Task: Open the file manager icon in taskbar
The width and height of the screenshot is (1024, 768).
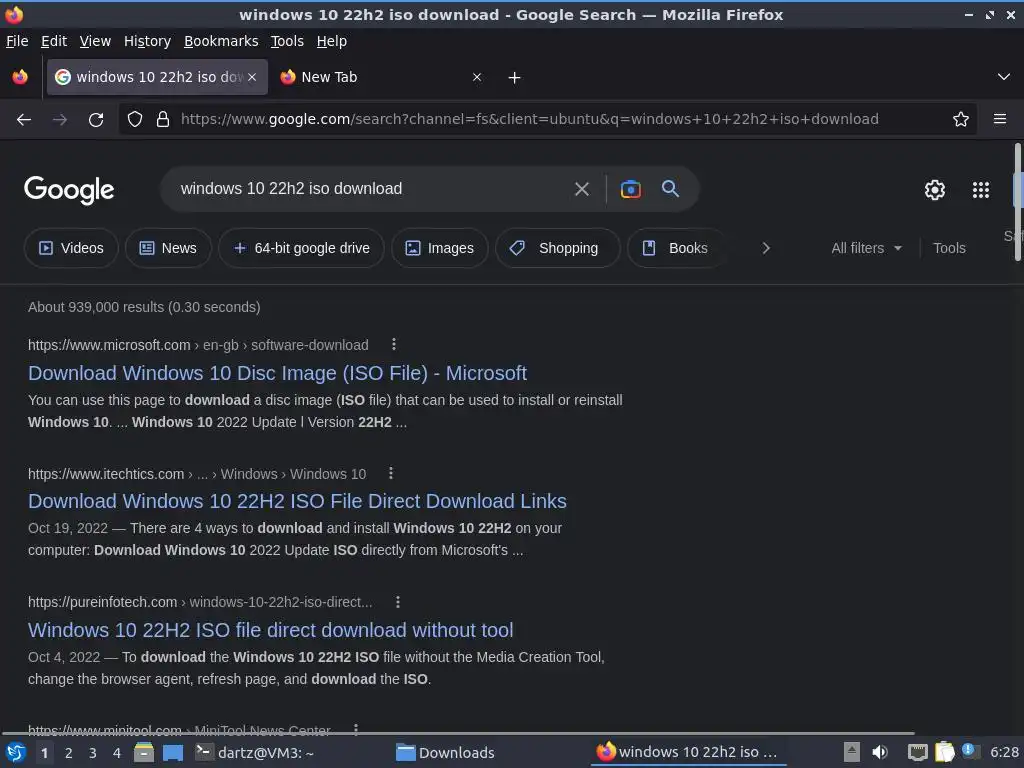Action: (x=144, y=752)
